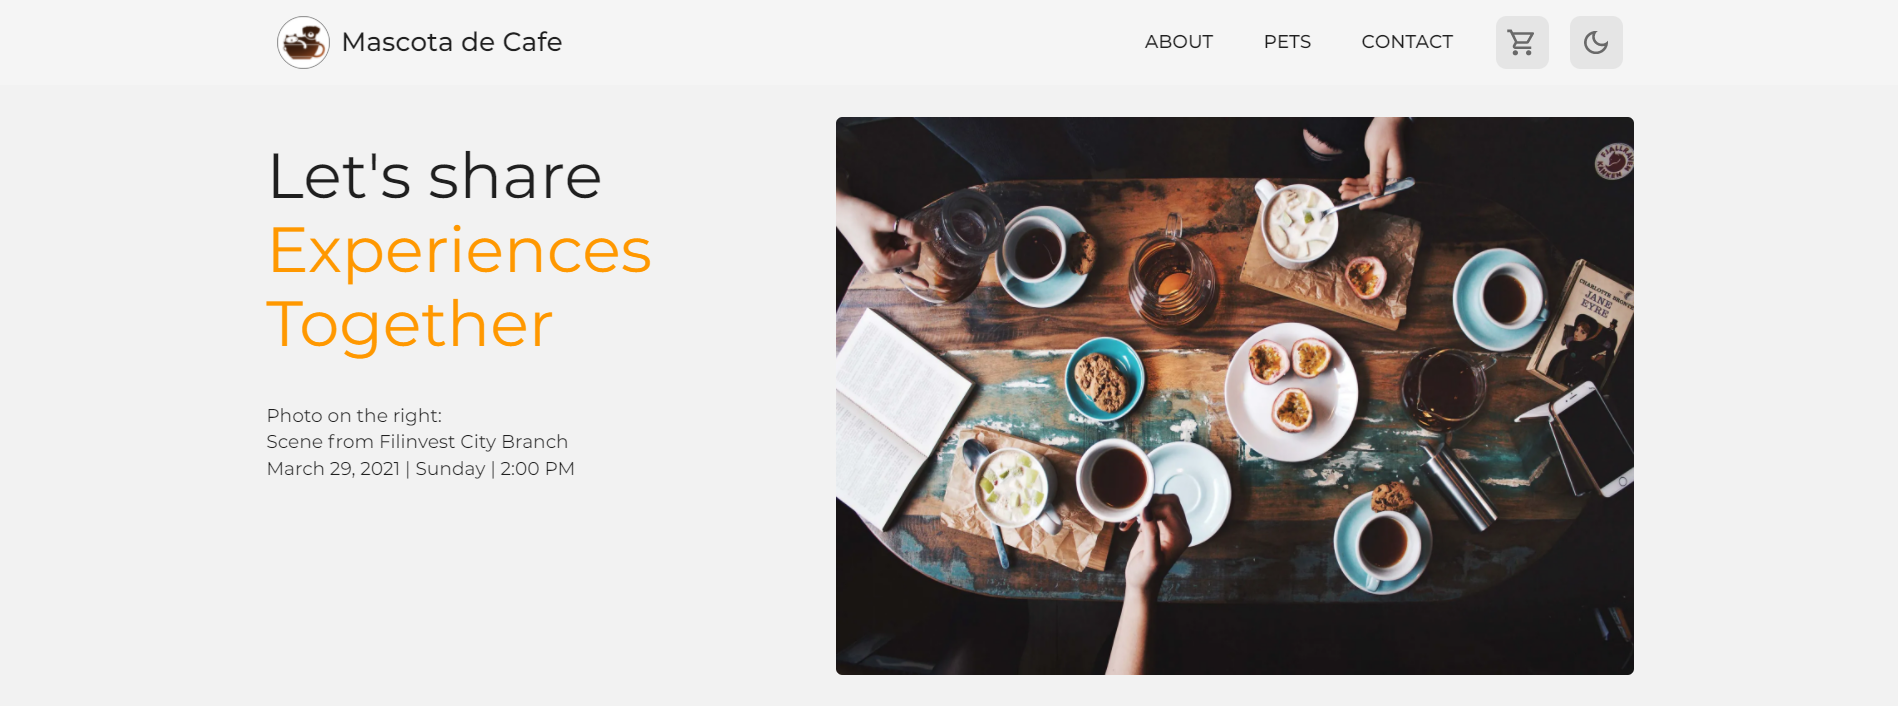Click the cafe table hero photo
This screenshot has height=706, width=1898.
(x=1235, y=396)
